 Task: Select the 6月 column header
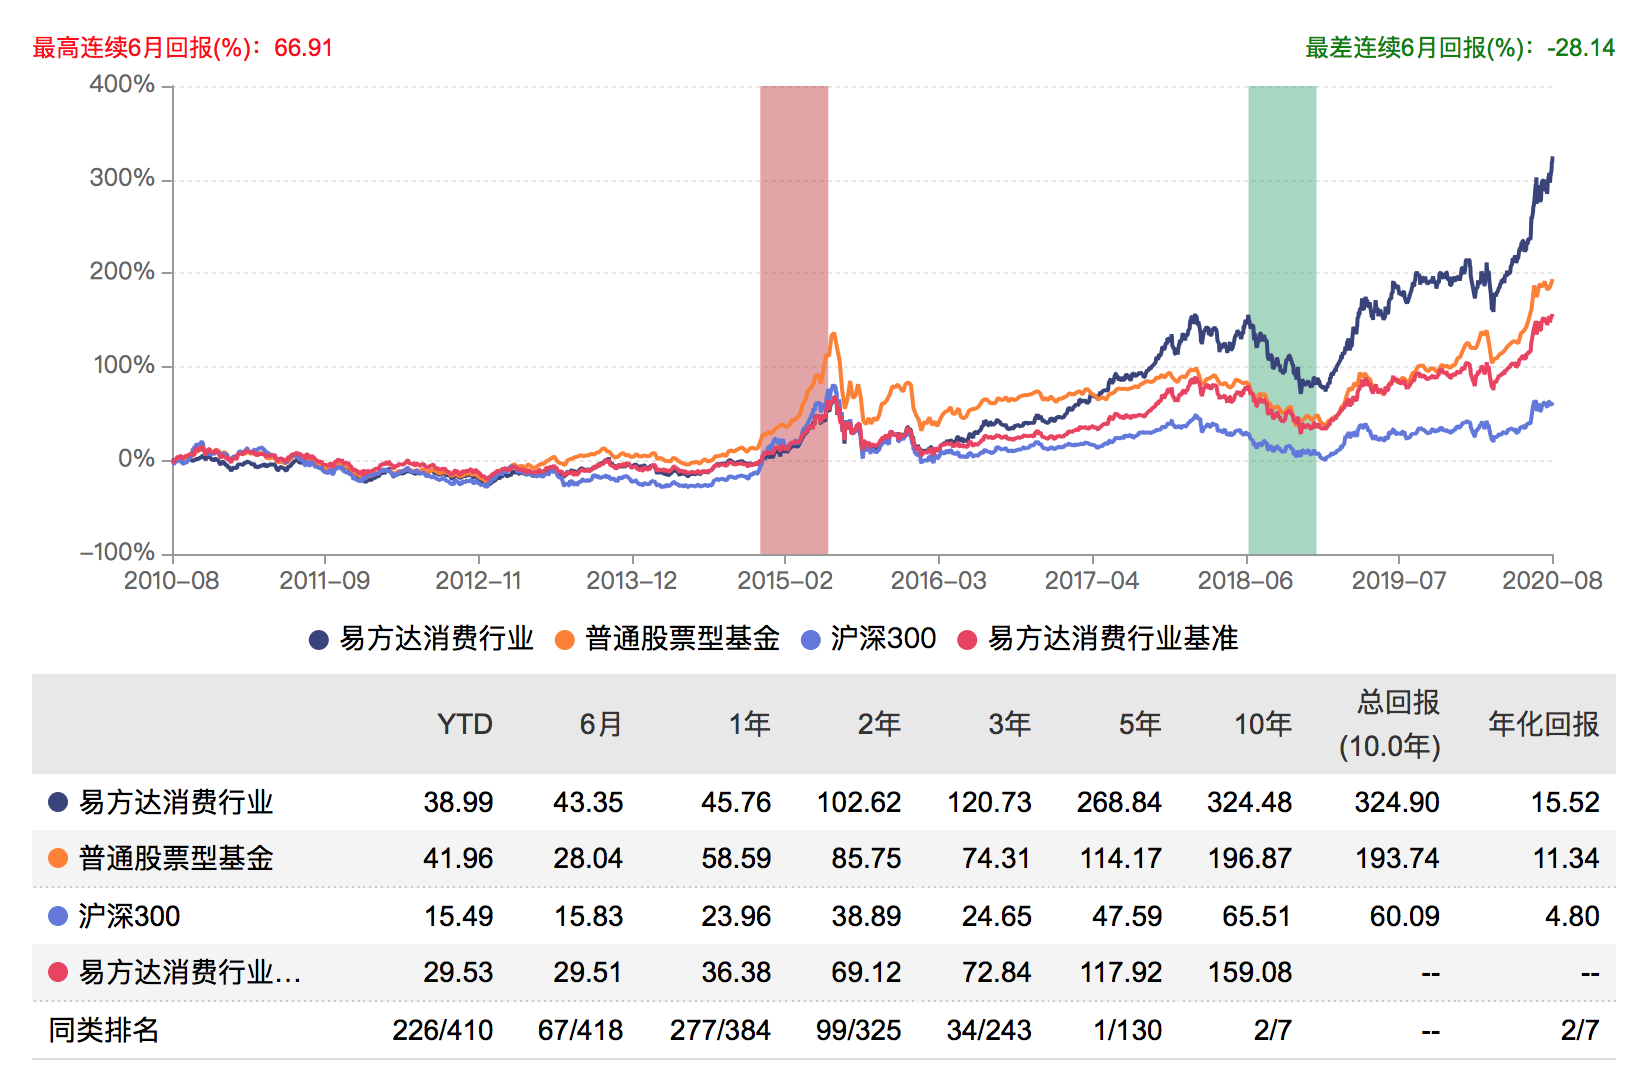601,724
